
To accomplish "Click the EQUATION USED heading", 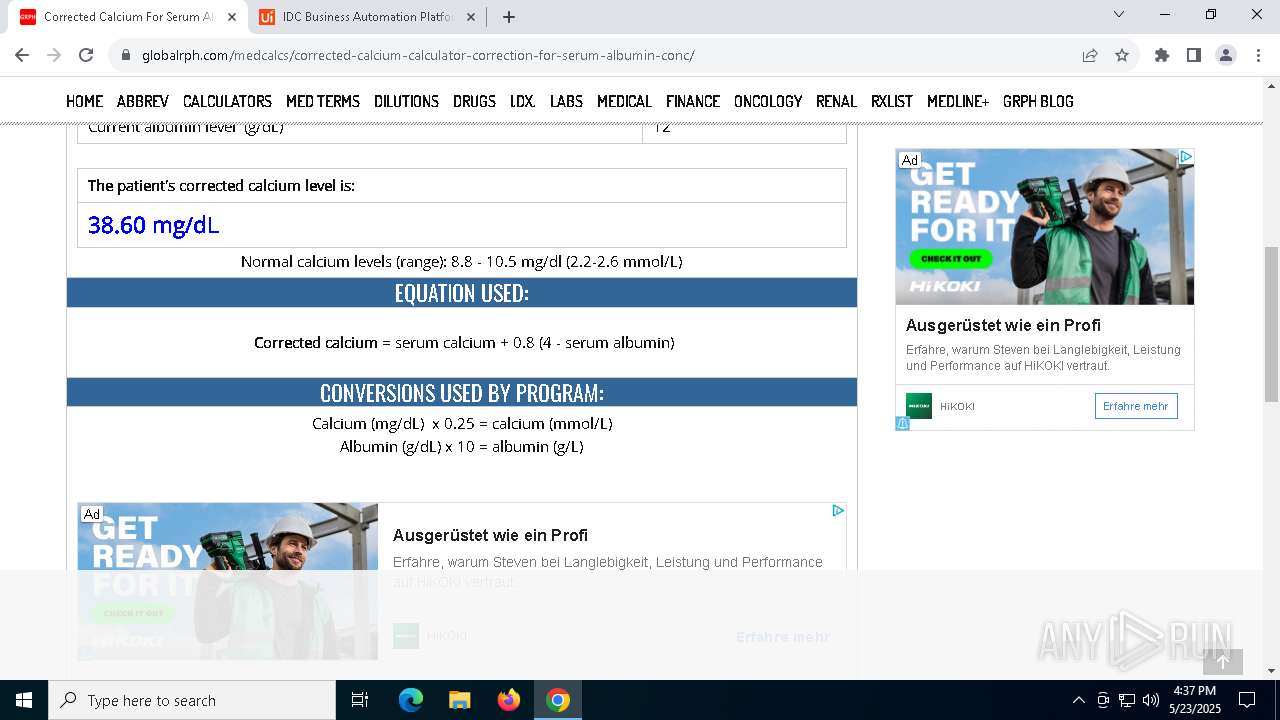I will pos(462,293).
